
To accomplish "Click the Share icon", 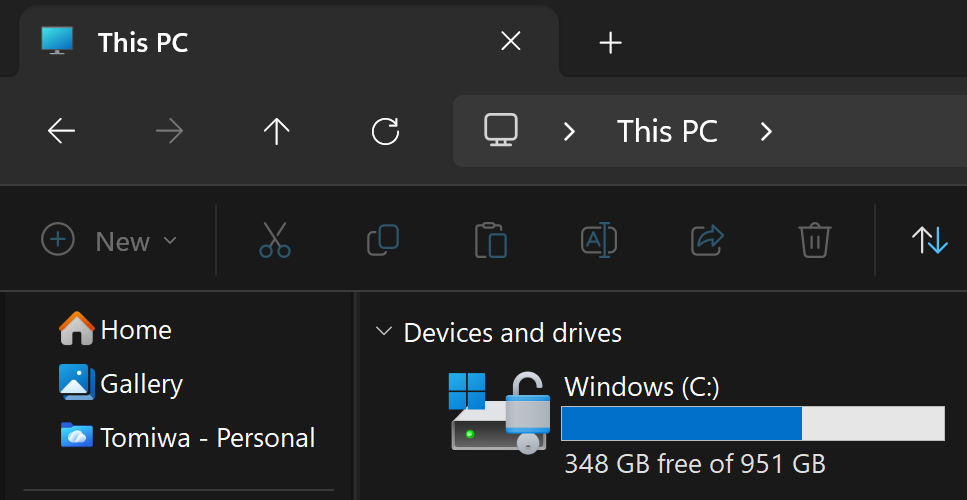I will click(x=707, y=240).
